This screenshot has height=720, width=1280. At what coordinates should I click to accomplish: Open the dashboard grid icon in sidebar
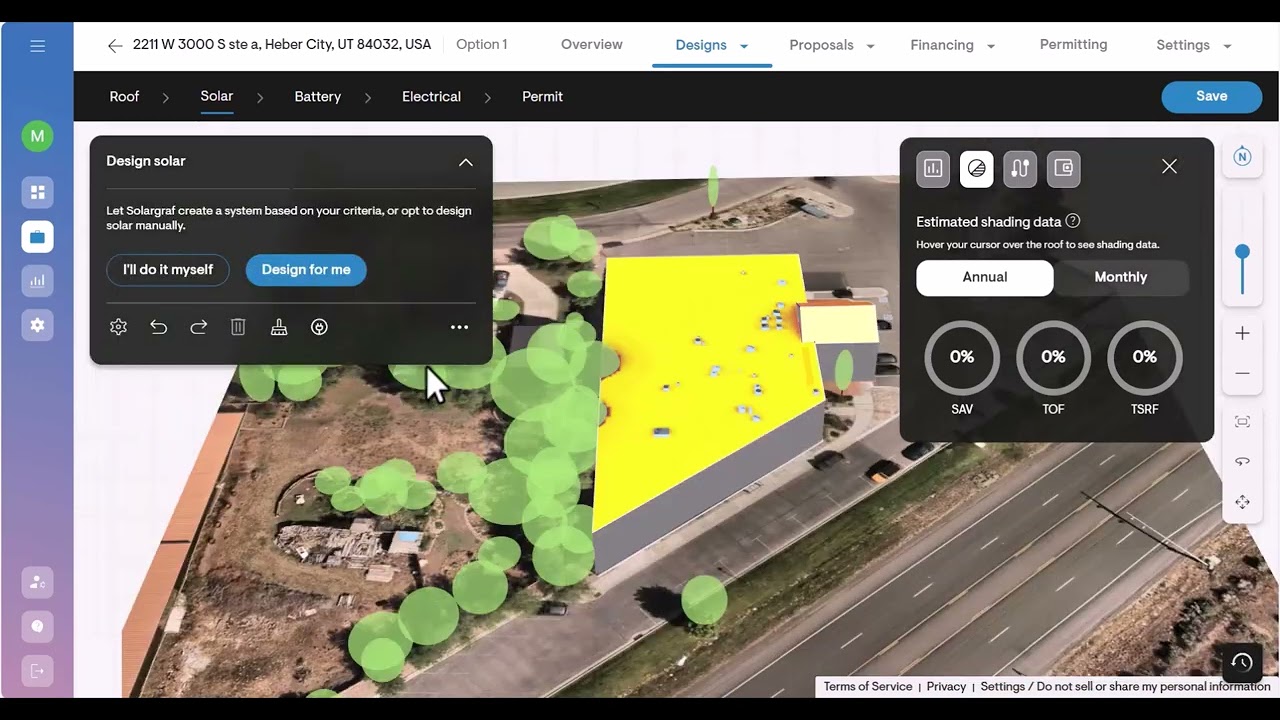tap(37, 192)
